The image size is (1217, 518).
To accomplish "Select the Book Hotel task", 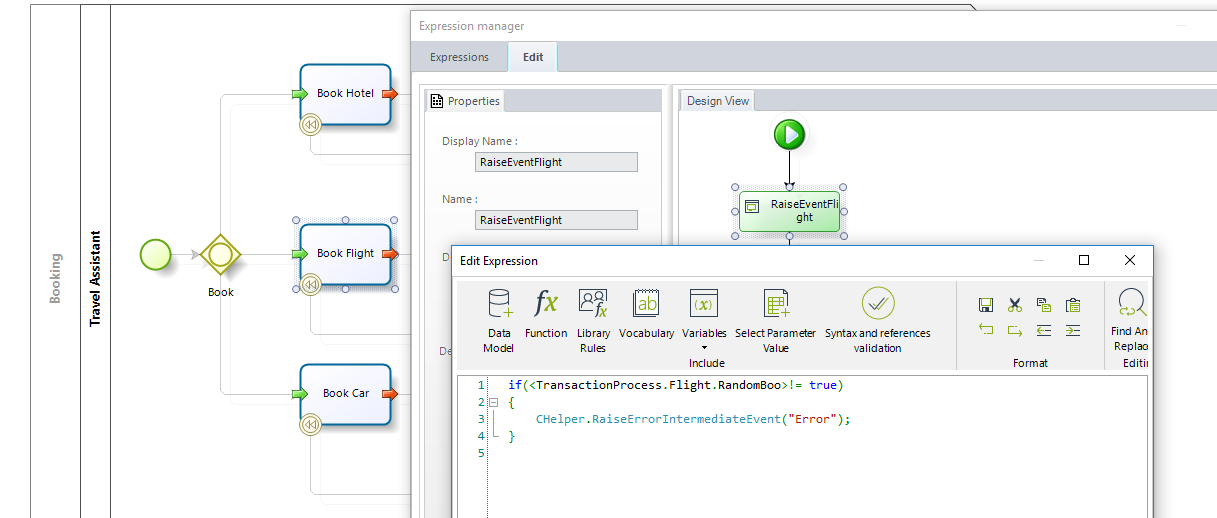I will [x=345, y=94].
